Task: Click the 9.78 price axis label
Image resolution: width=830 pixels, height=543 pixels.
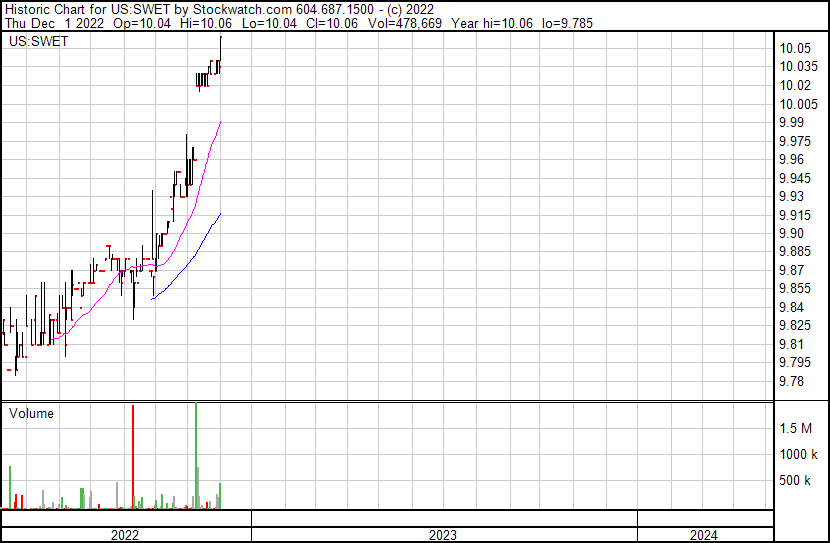Action: (792, 381)
